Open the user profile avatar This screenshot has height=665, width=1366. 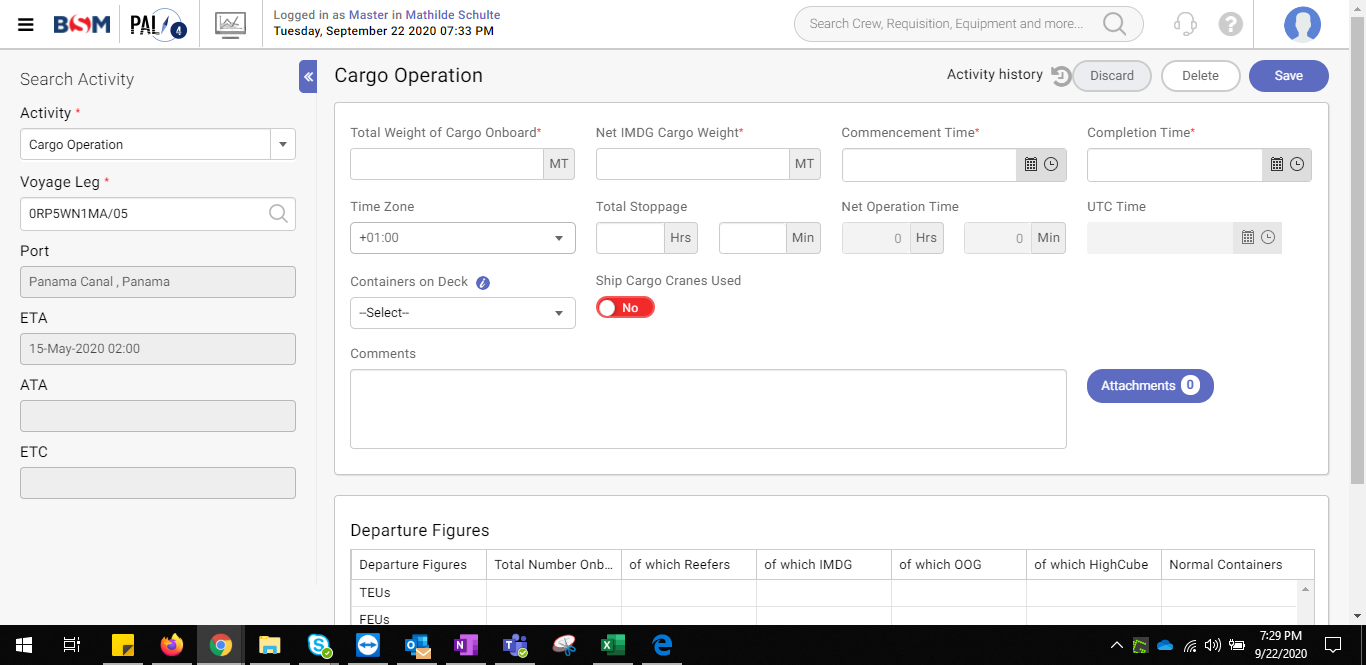click(x=1302, y=25)
